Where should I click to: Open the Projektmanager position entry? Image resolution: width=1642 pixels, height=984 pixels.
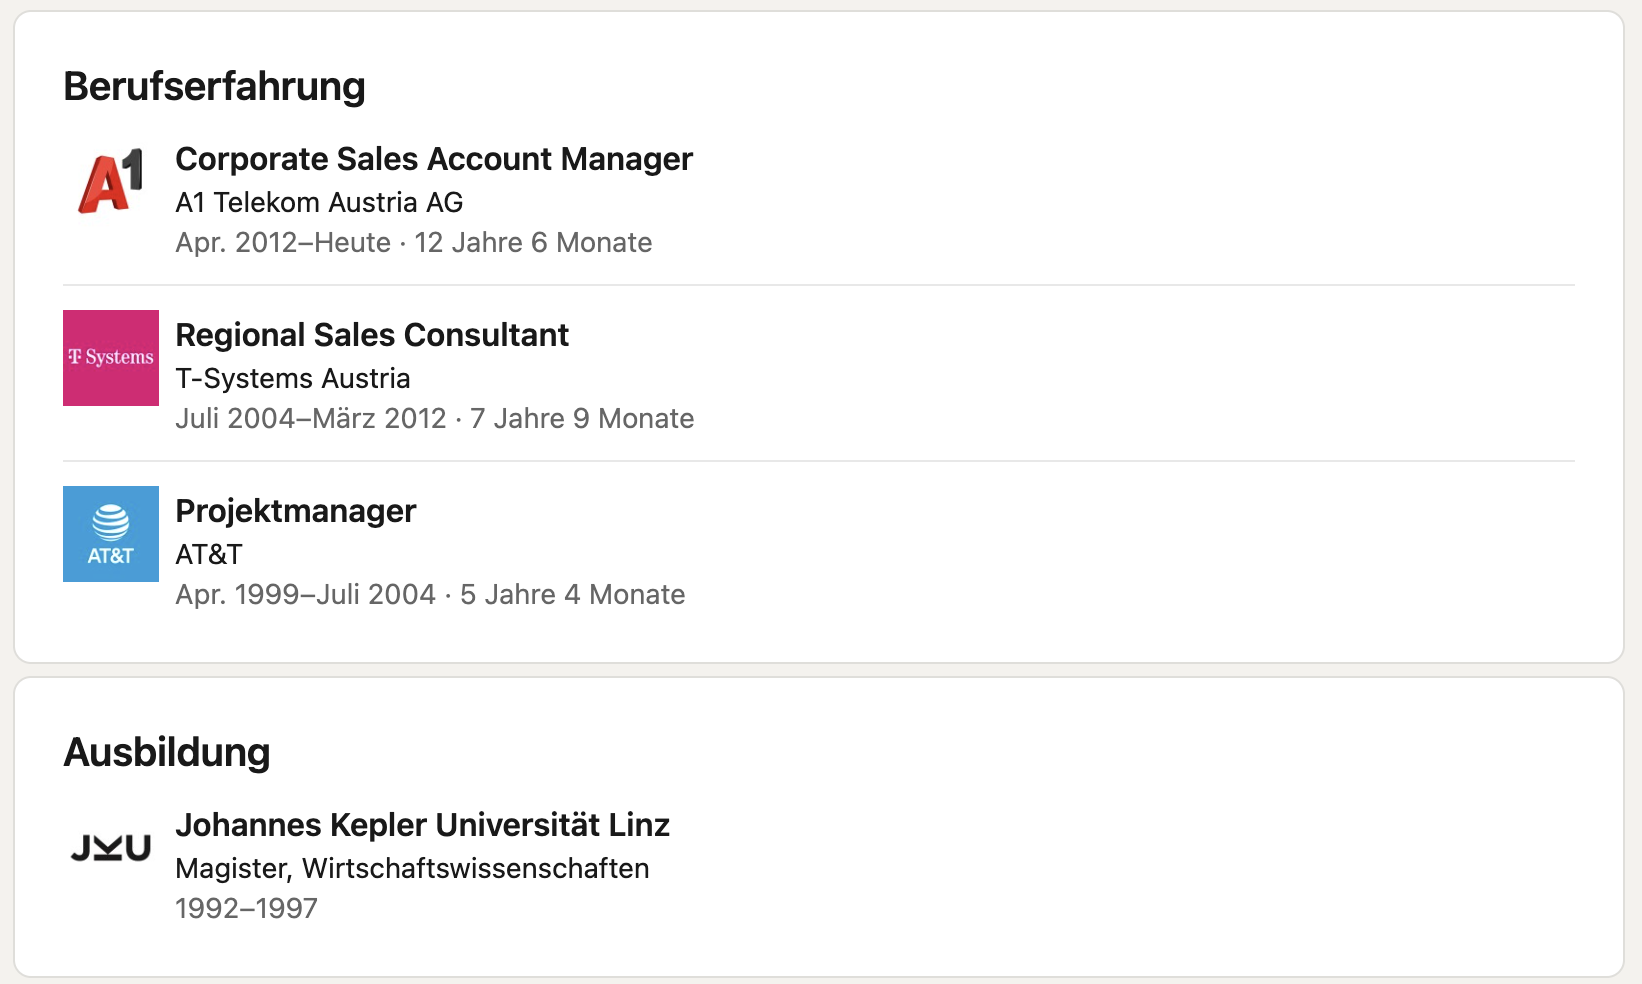pos(296,511)
